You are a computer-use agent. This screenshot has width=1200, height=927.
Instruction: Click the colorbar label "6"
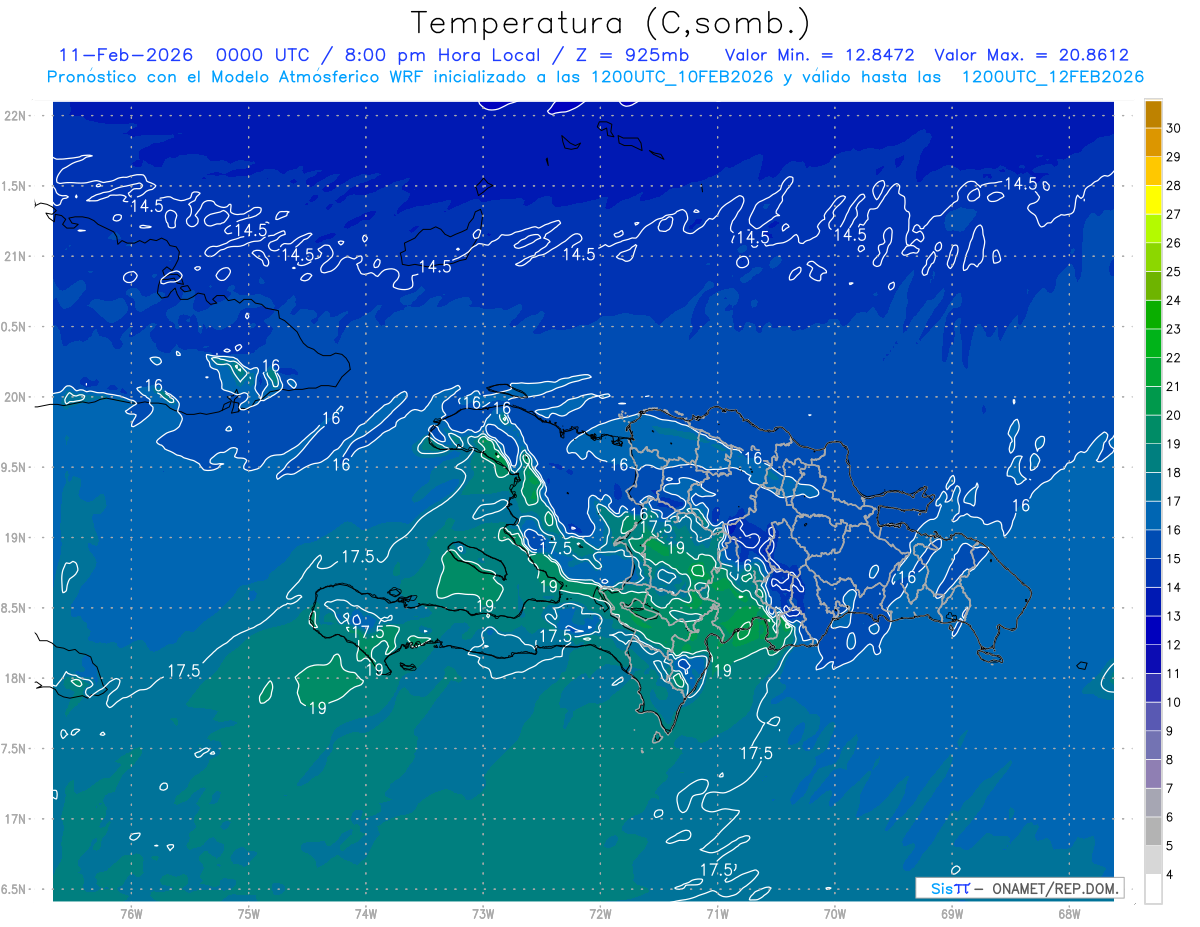pyautogui.click(x=1170, y=818)
